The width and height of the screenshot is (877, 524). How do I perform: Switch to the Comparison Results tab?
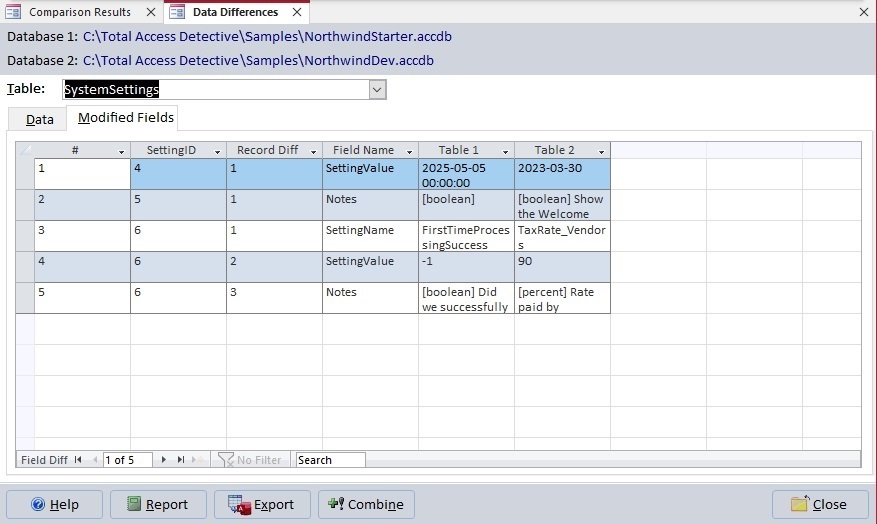click(79, 12)
